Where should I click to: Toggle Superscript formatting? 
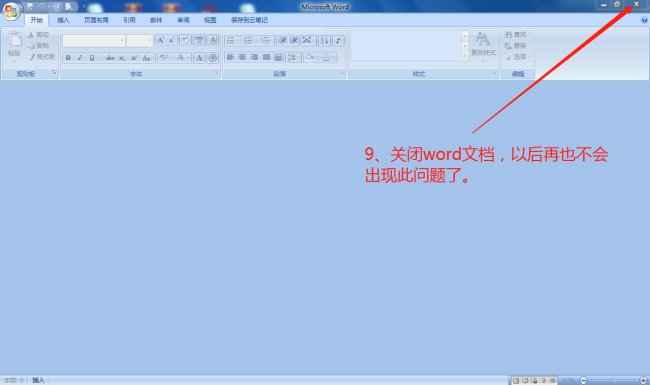click(x=134, y=58)
